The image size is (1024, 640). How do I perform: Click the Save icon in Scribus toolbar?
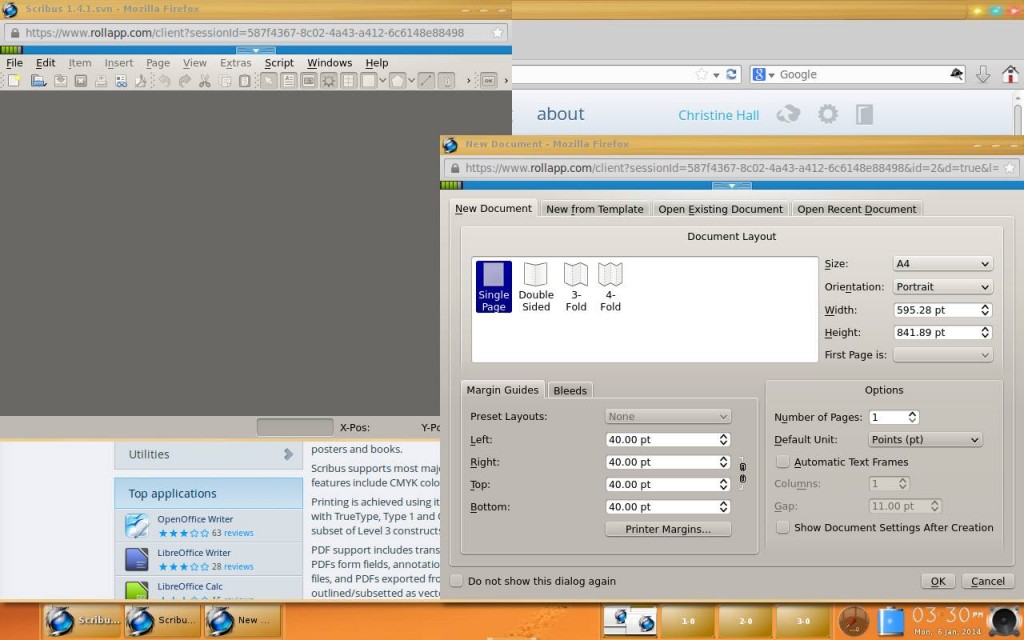pyautogui.click(x=60, y=81)
